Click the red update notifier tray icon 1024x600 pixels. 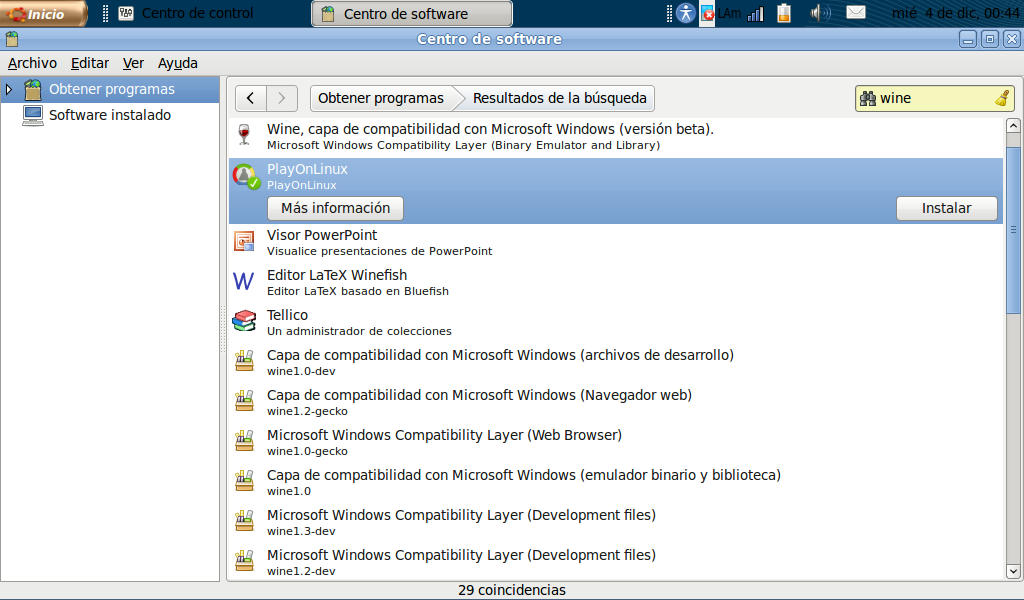tap(707, 14)
